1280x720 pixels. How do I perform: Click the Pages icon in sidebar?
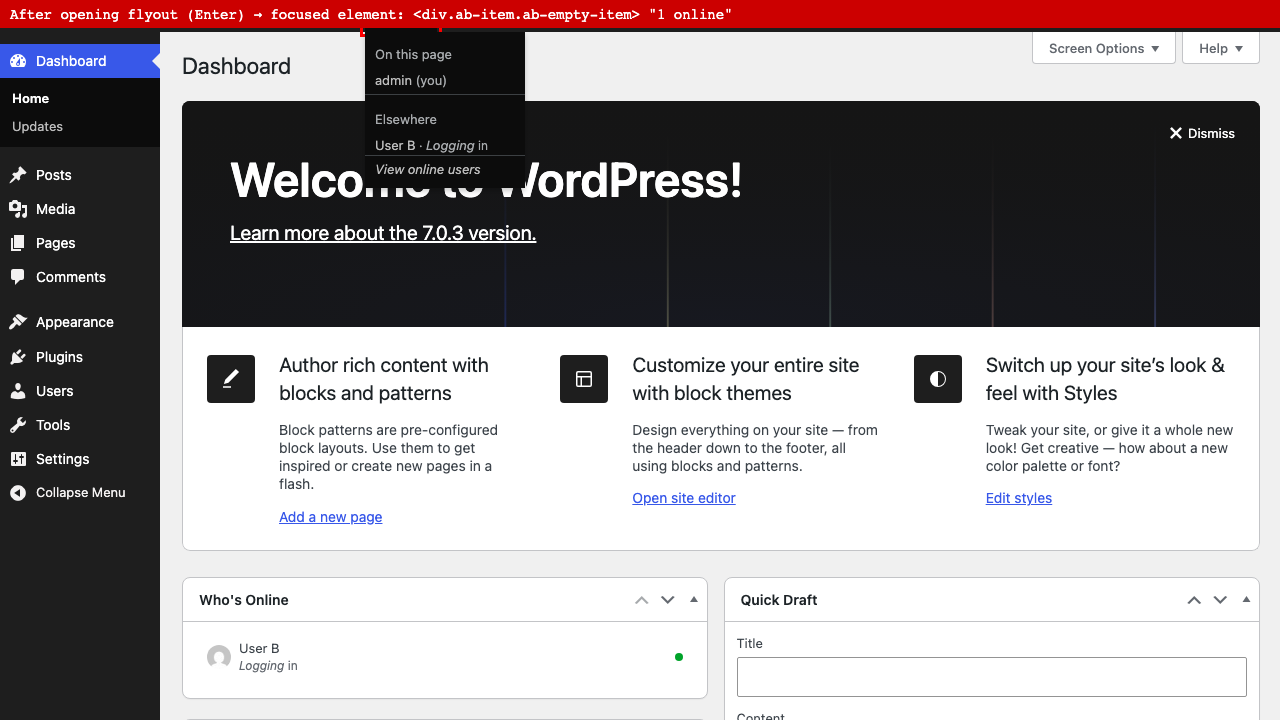point(18,243)
